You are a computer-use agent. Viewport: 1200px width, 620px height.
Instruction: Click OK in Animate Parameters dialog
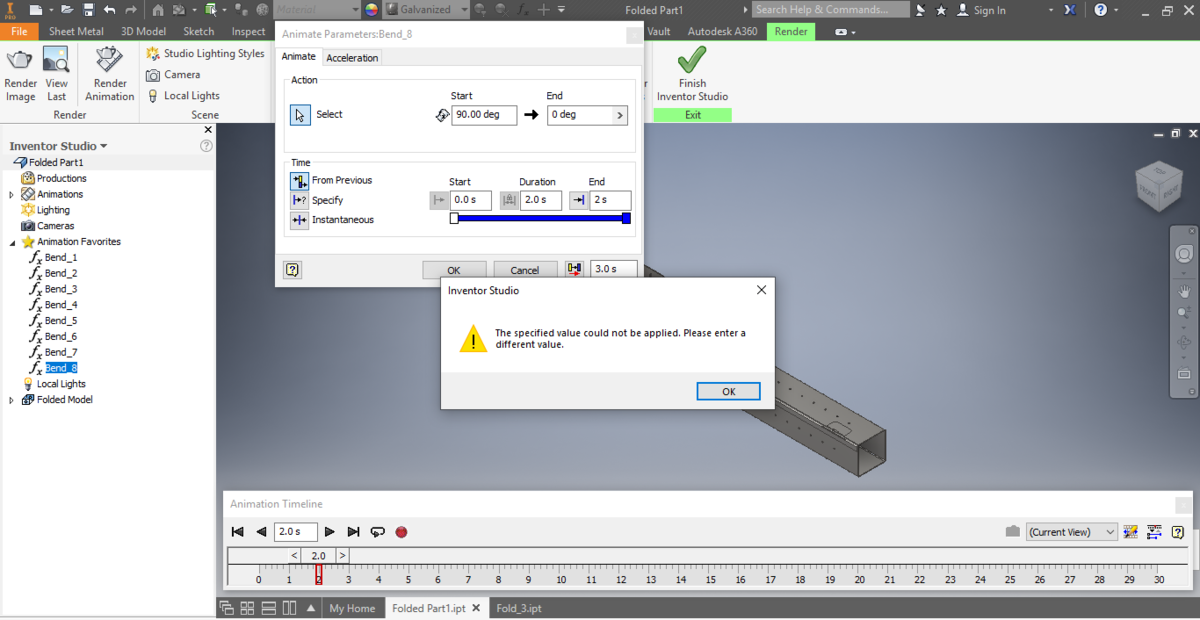454,270
